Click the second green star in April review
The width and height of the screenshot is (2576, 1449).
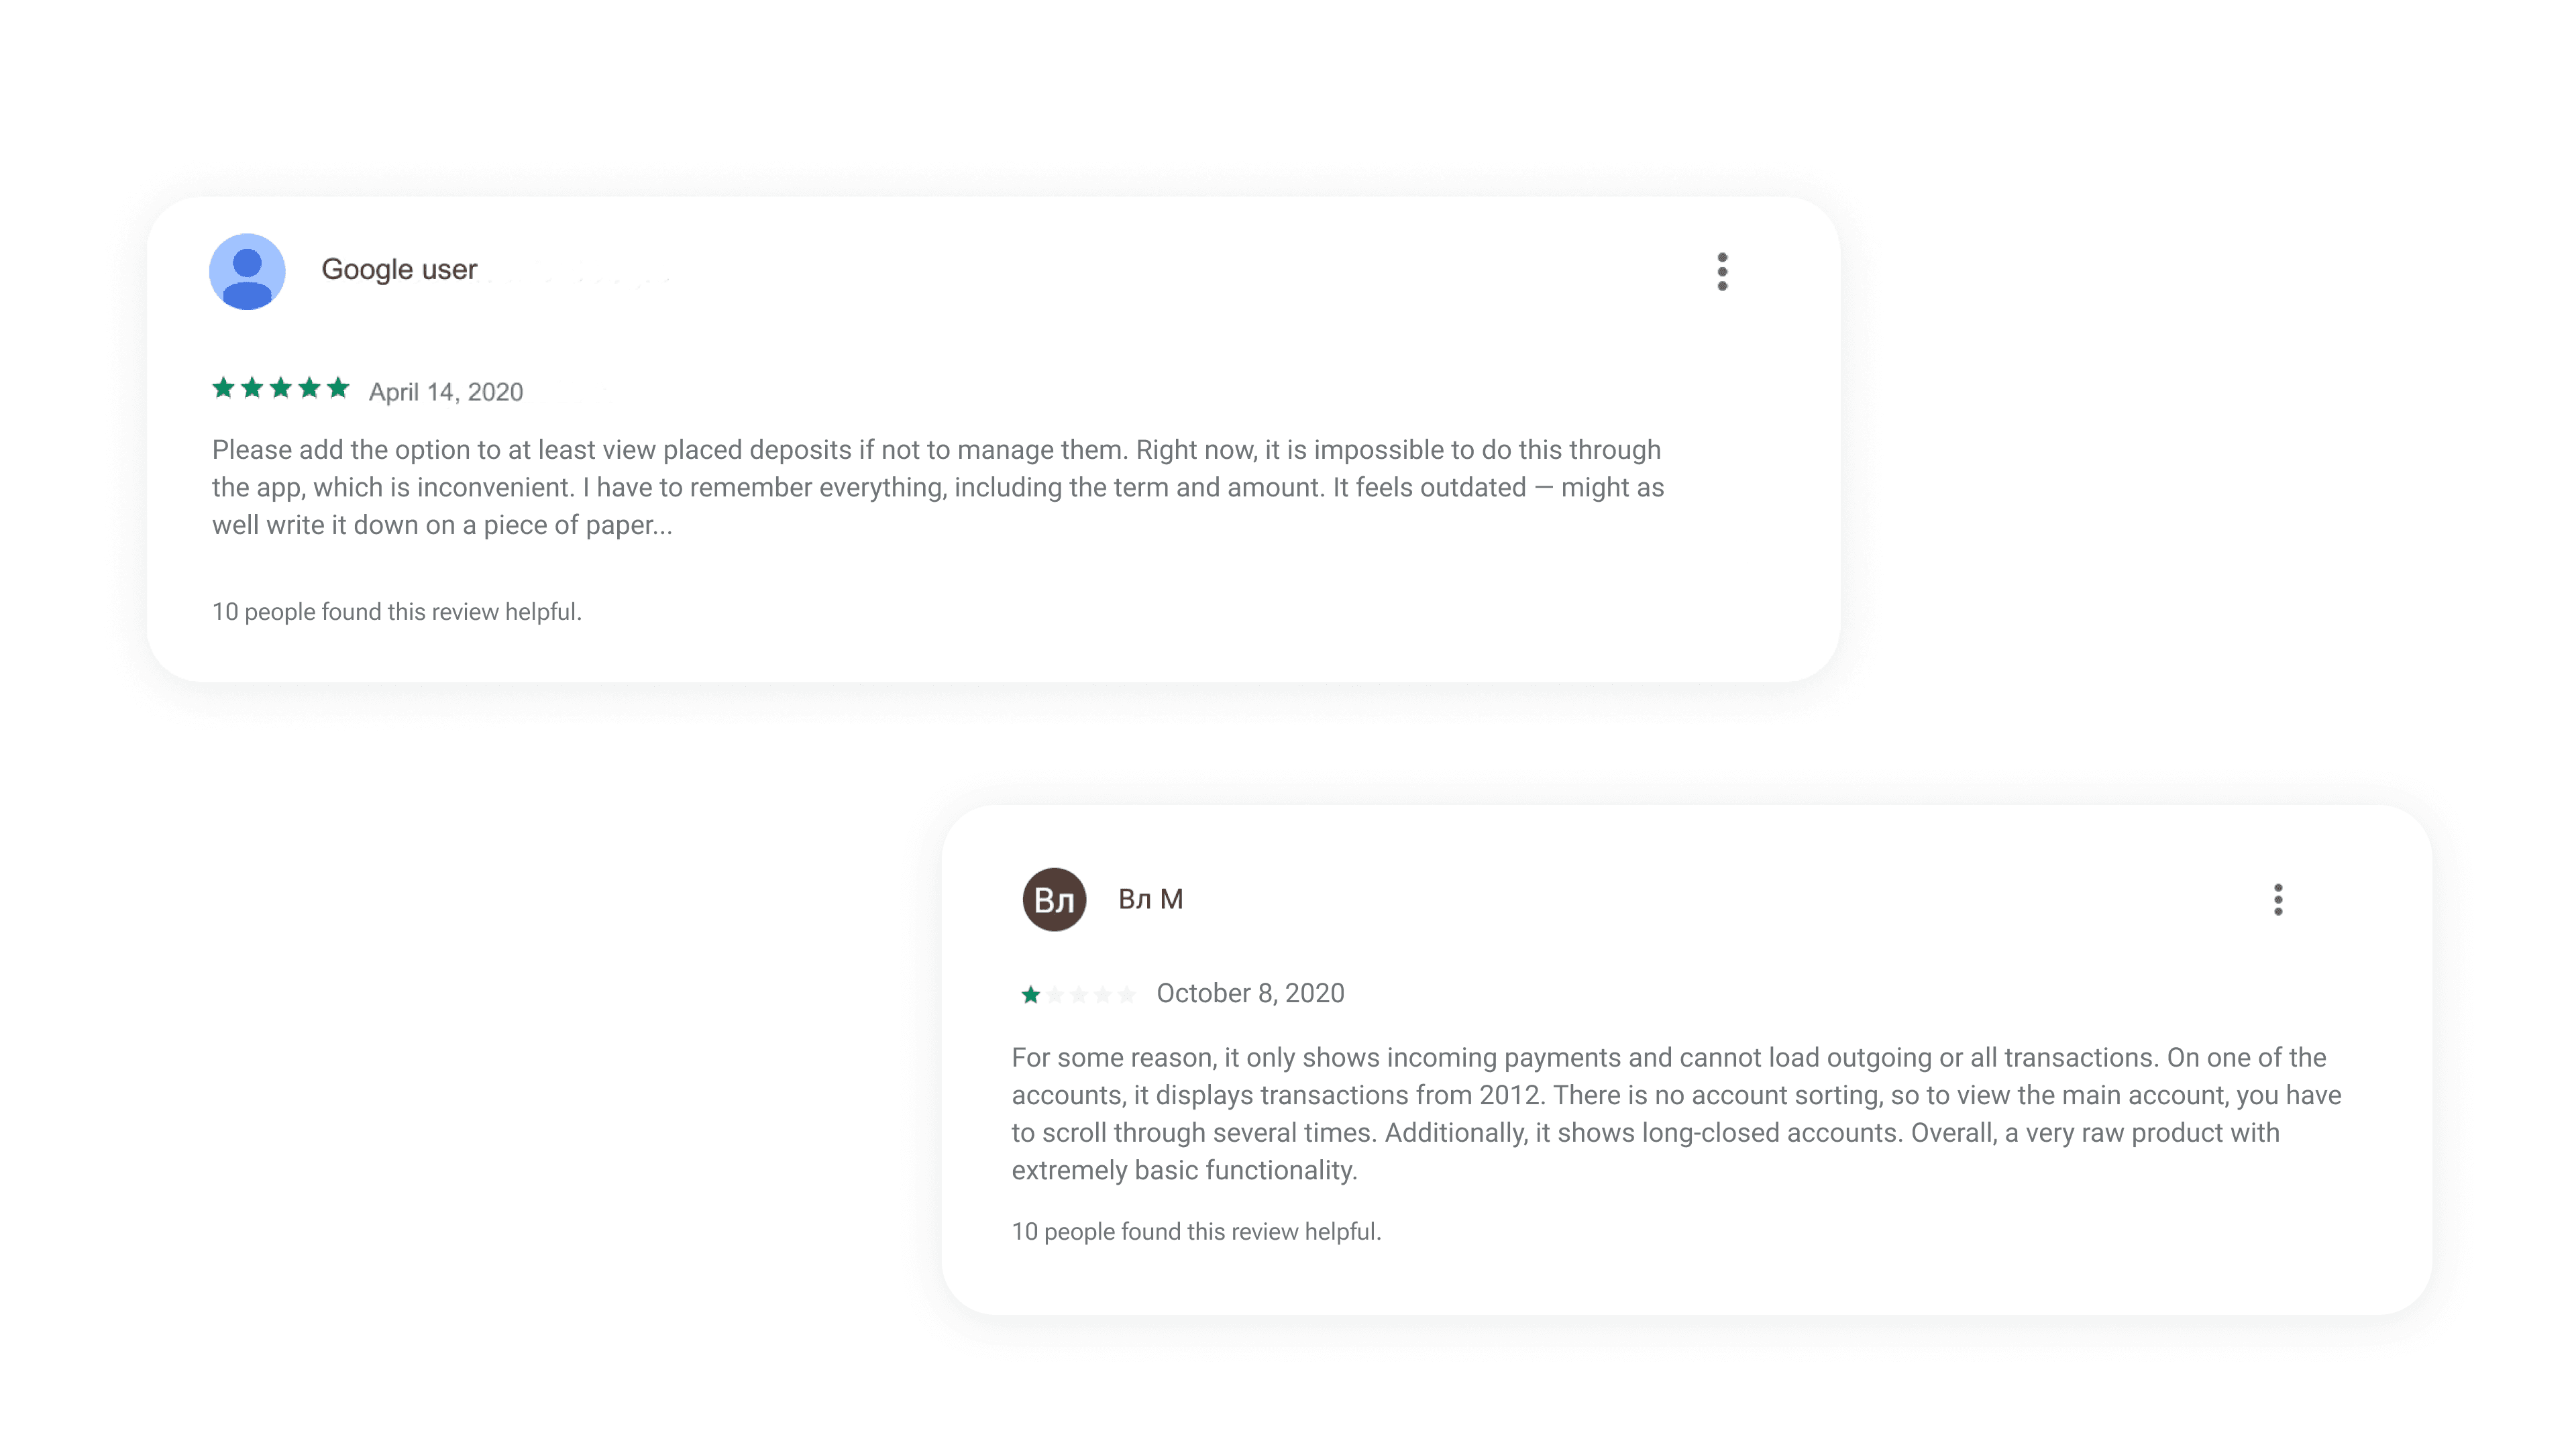tap(252, 388)
